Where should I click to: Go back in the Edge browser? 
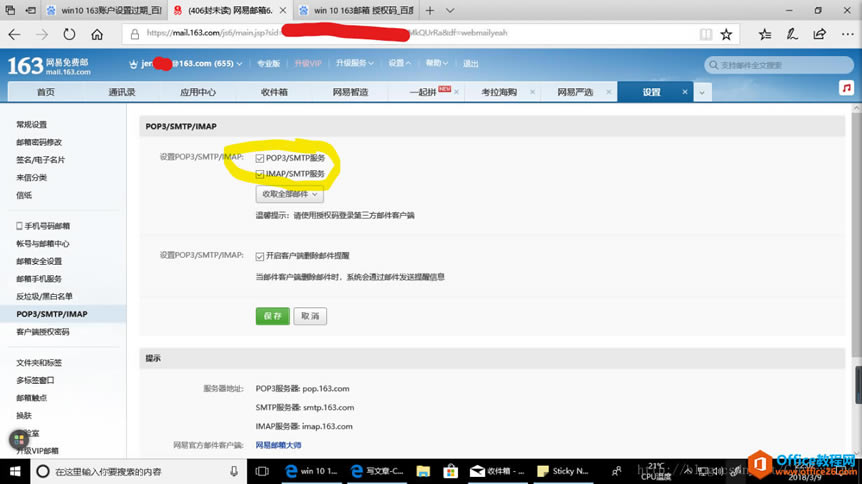(14, 35)
